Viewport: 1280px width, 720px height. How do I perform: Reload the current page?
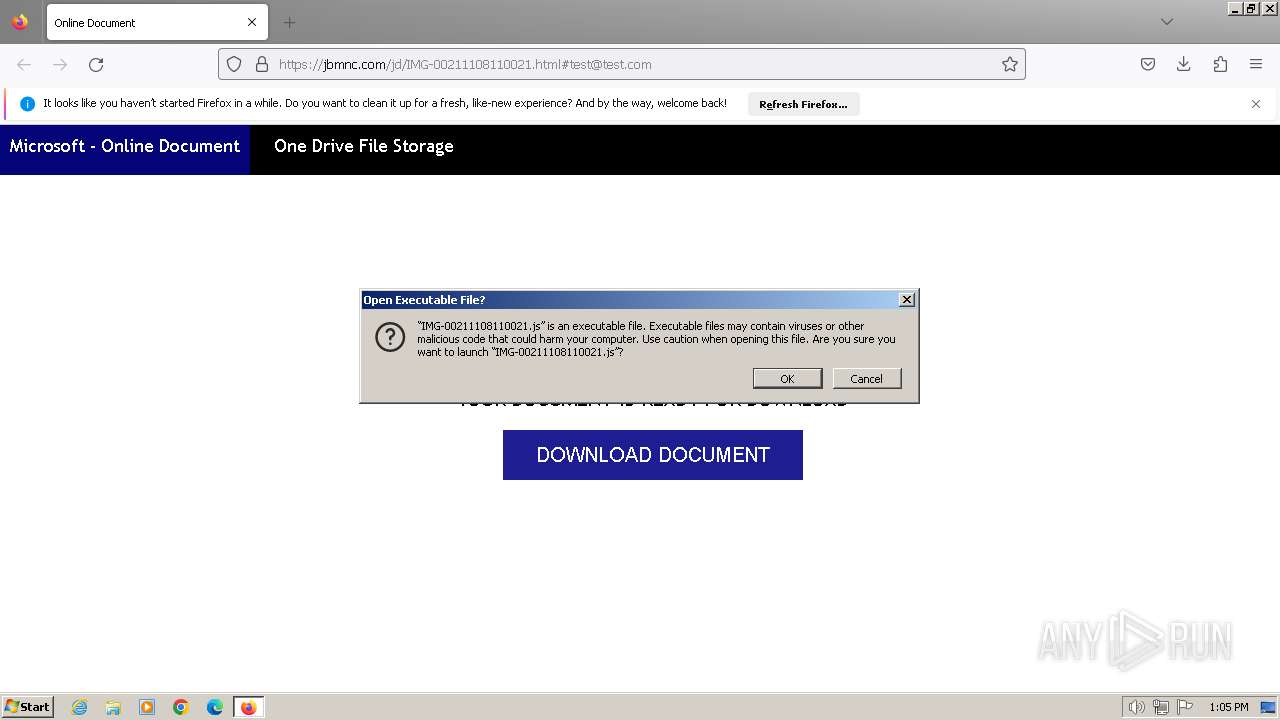click(x=96, y=64)
